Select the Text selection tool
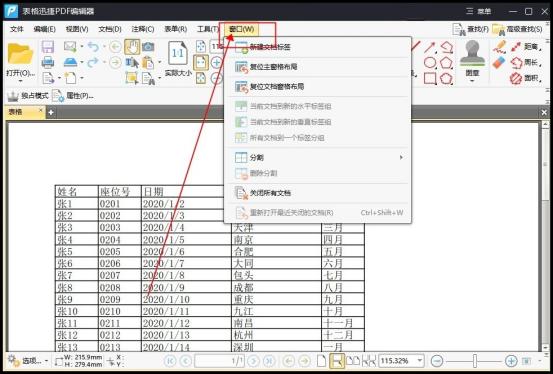553x374 pixels. [x=132, y=63]
